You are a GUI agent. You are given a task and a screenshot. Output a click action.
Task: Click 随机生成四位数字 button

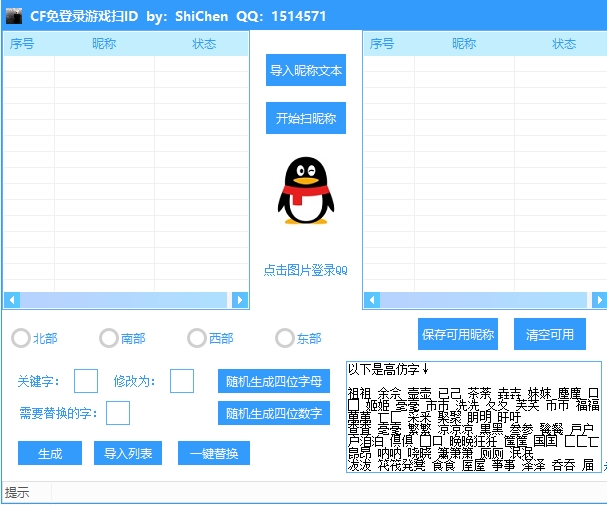273,413
